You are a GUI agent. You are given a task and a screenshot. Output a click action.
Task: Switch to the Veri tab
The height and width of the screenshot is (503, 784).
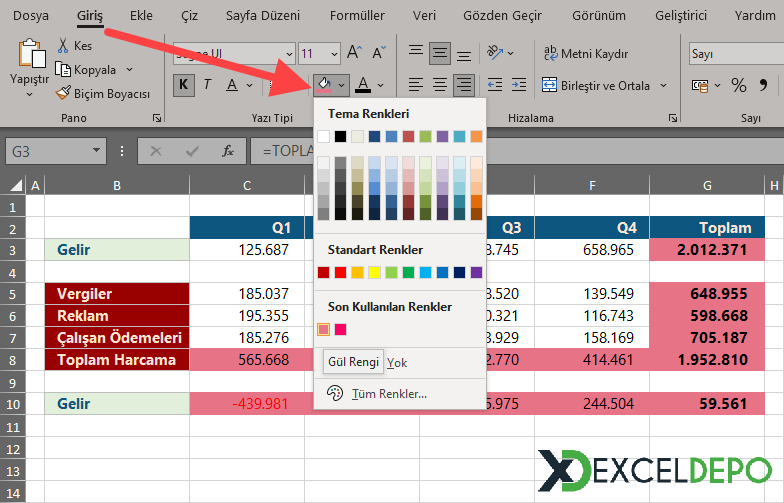pos(424,16)
